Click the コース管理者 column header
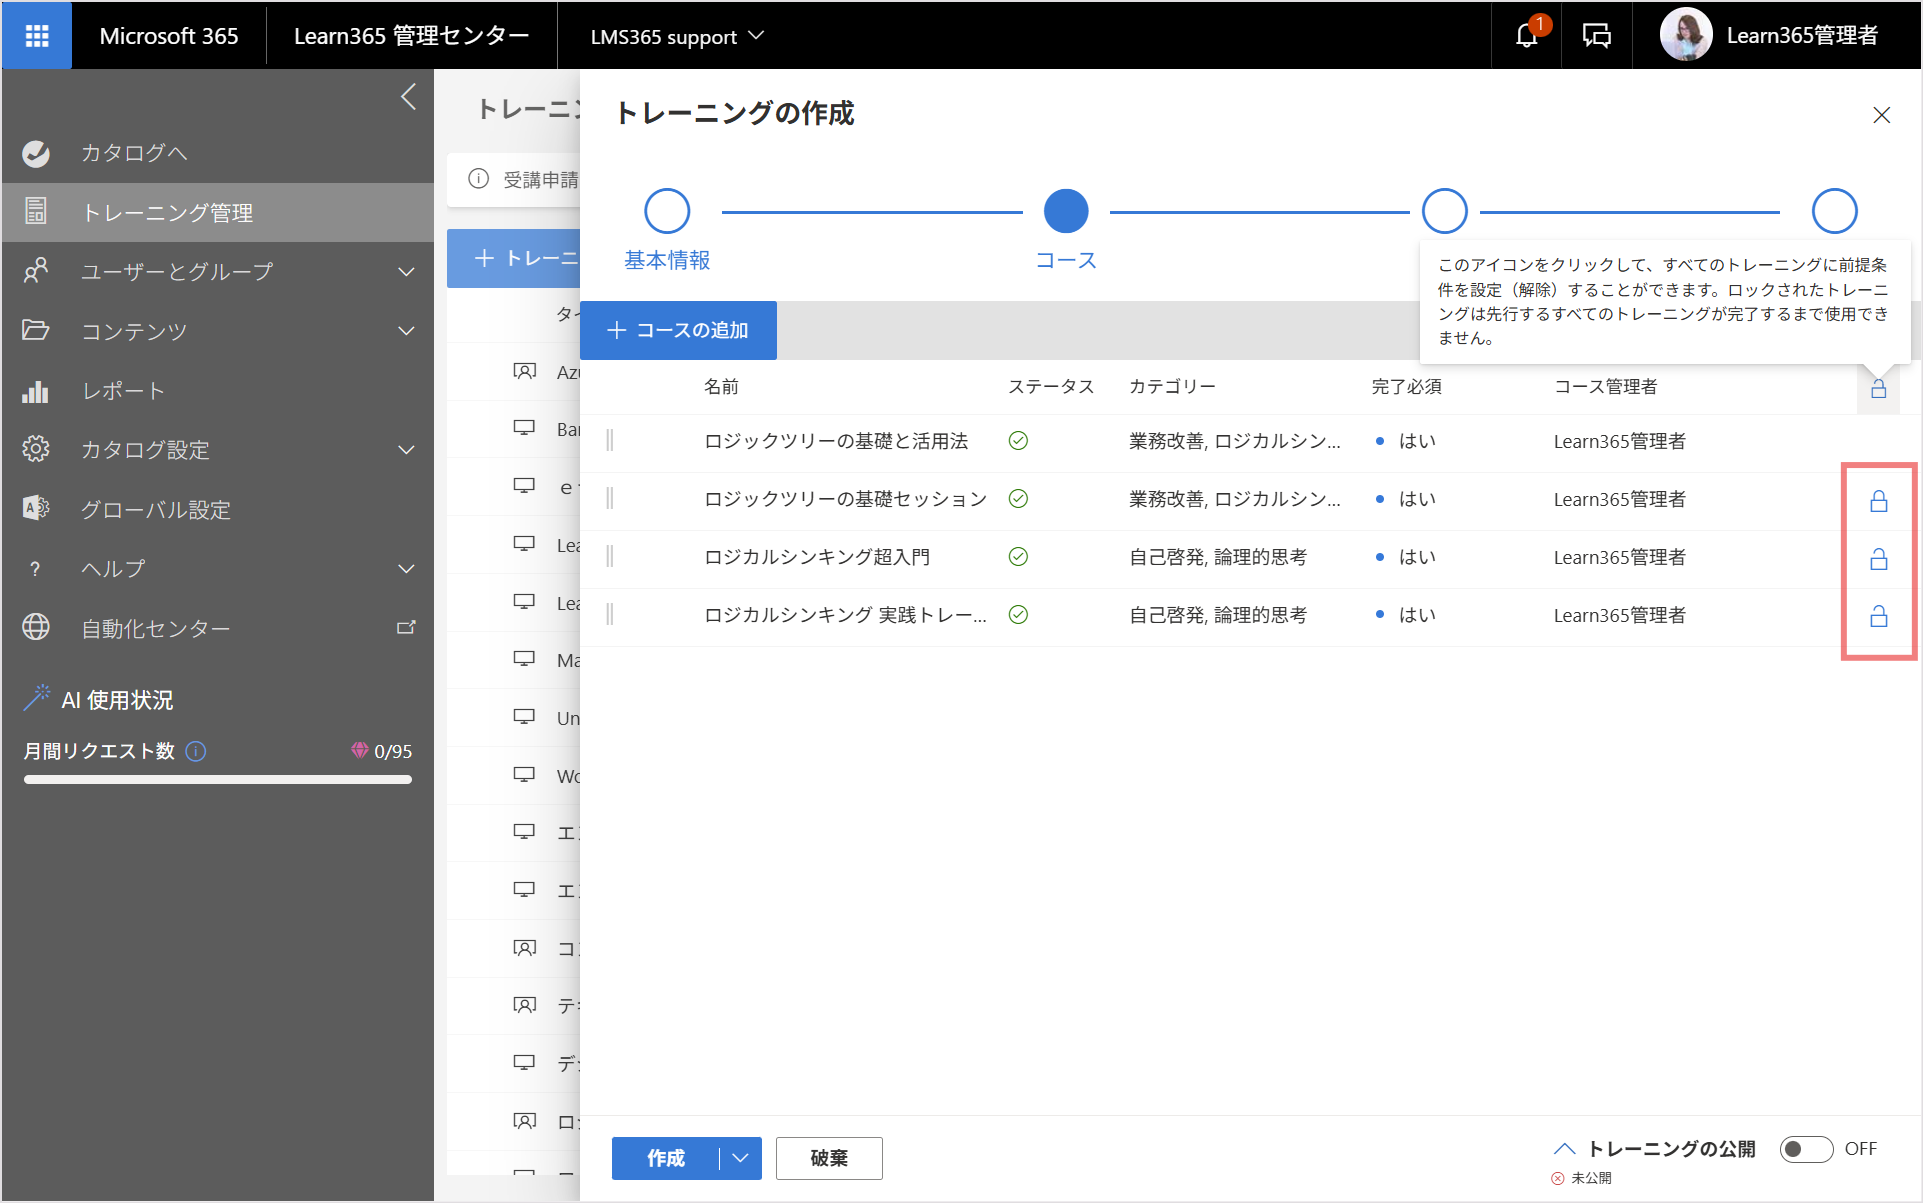 coord(1605,386)
